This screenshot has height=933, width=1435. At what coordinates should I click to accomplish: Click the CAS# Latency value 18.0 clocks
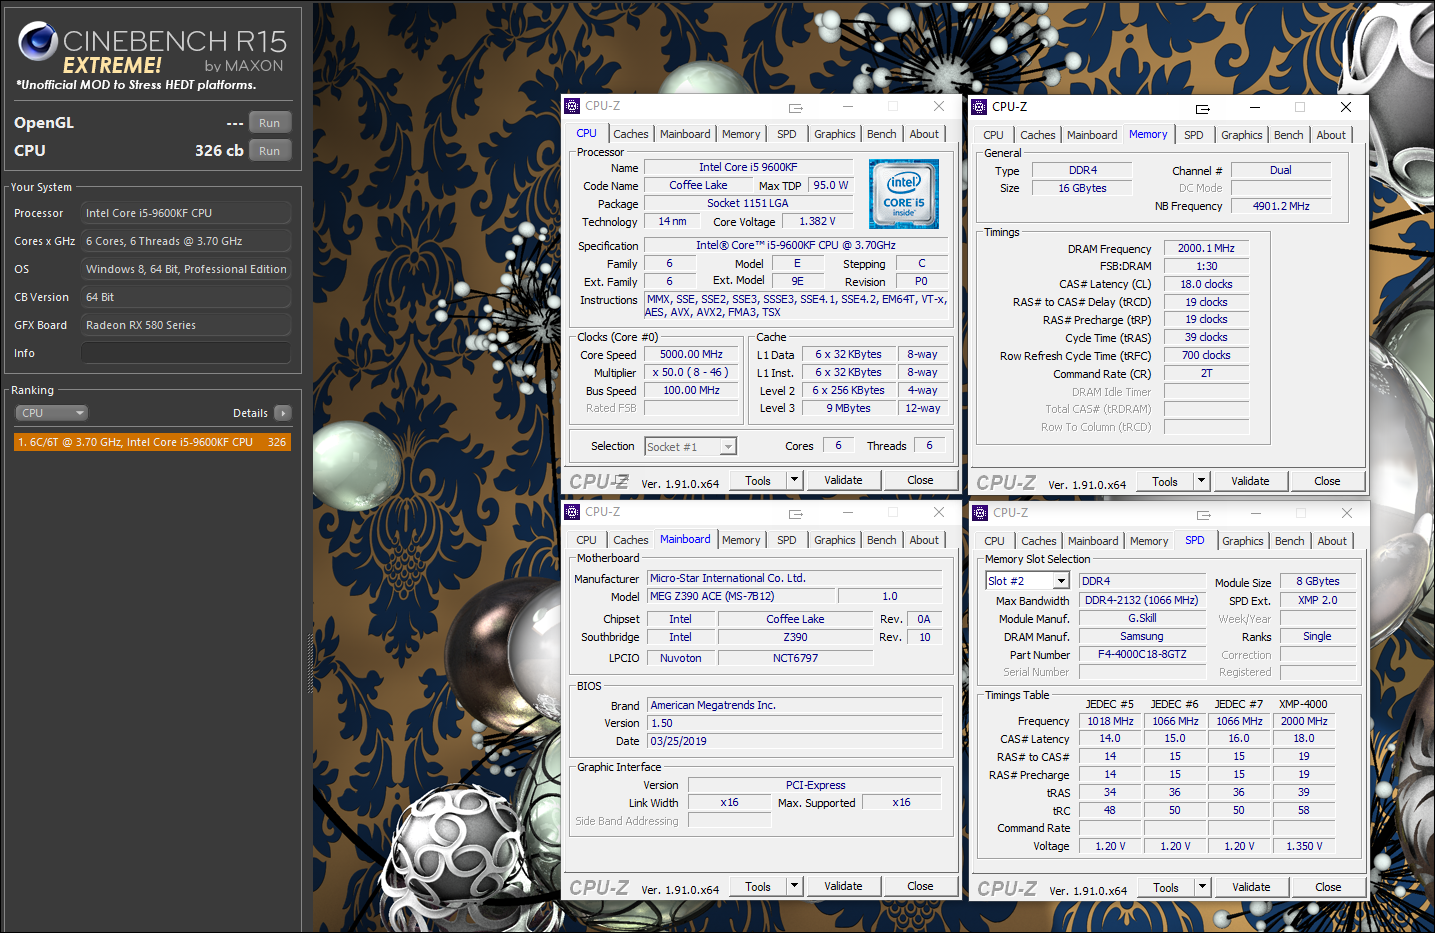pyautogui.click(x=1206, y=284)
